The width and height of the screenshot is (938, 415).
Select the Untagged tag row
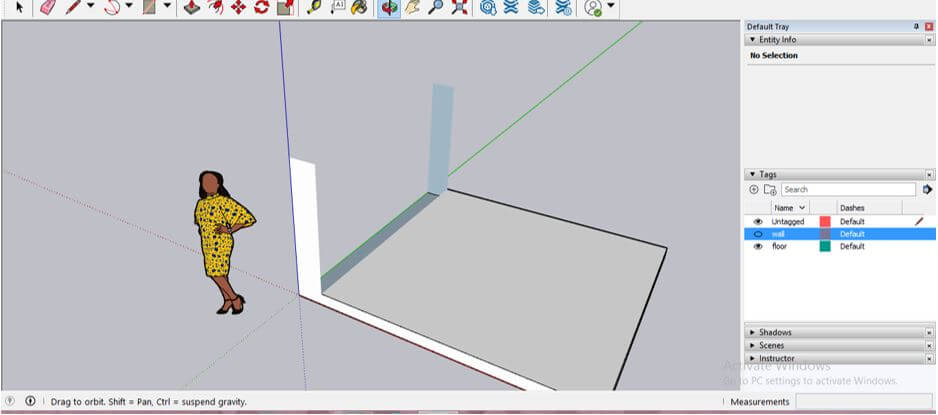point(840,221)
